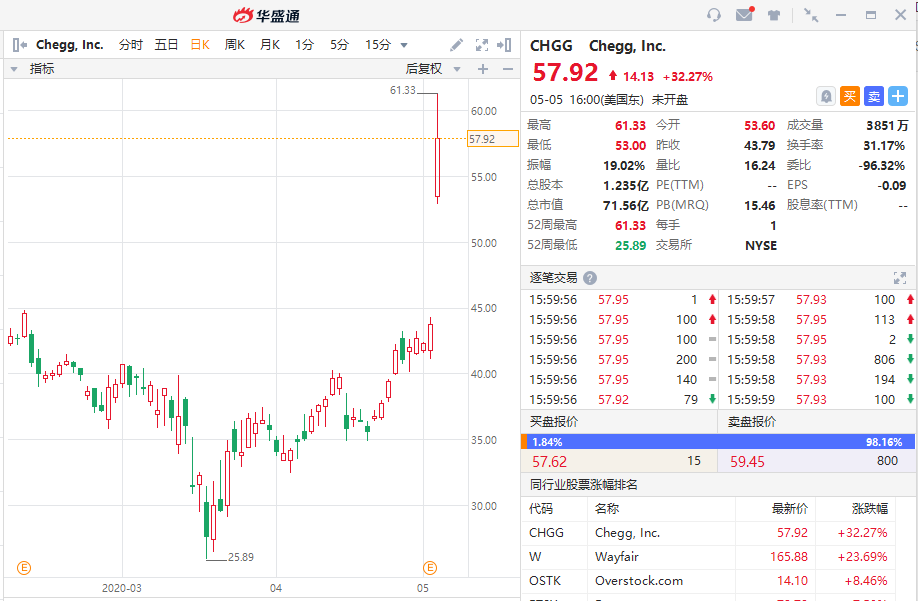The image size is (918, 601).
Task: Click the 华盛通 app logo
Action: point(266,16)
